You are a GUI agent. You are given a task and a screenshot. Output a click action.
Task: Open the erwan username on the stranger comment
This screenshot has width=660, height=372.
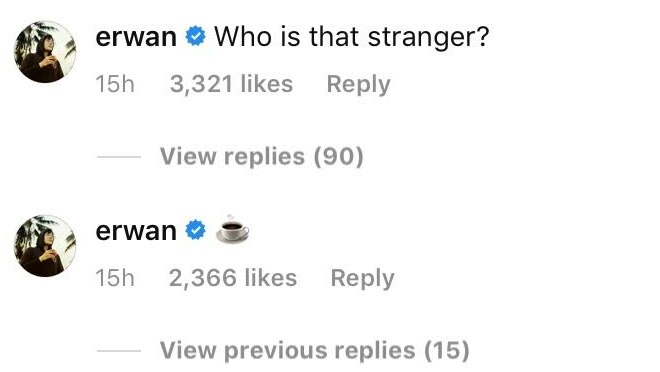tap(136, 37)
